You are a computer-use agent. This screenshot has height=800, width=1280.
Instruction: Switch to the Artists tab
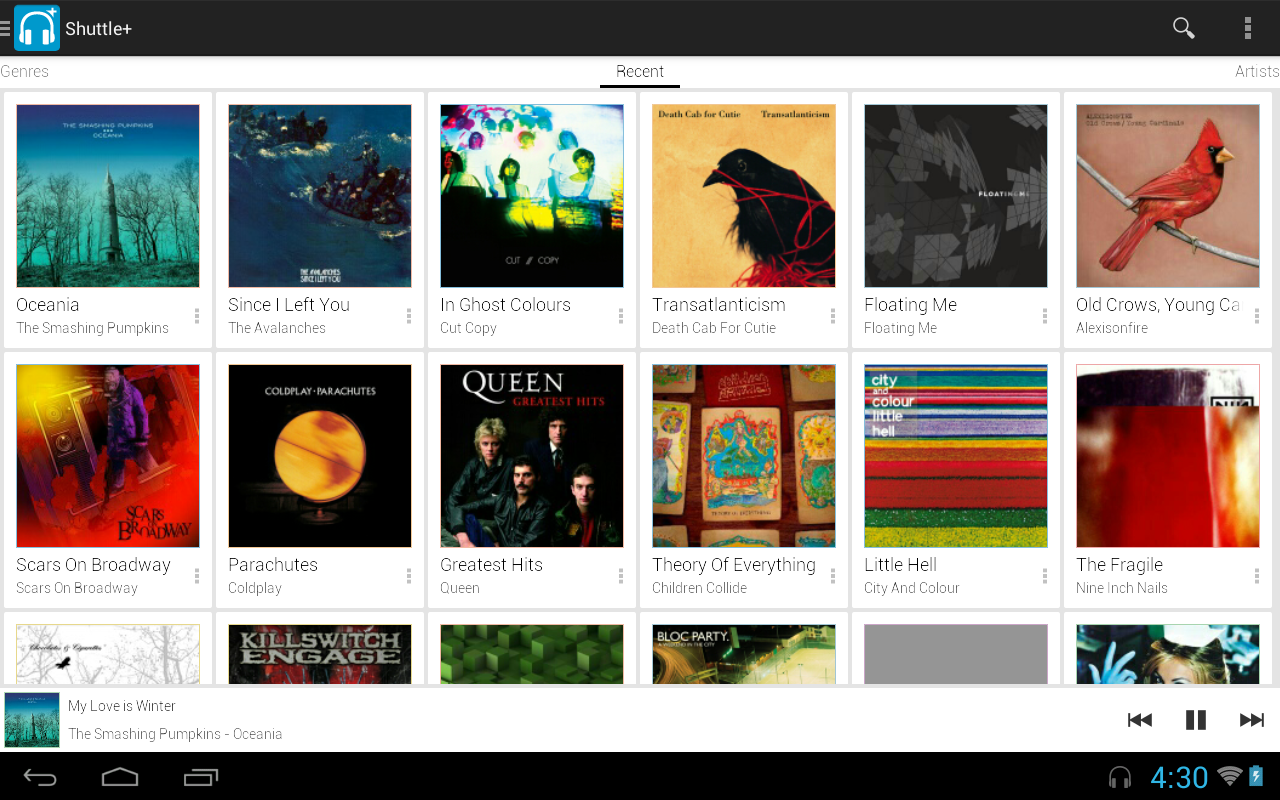[x=1256, y=71]
